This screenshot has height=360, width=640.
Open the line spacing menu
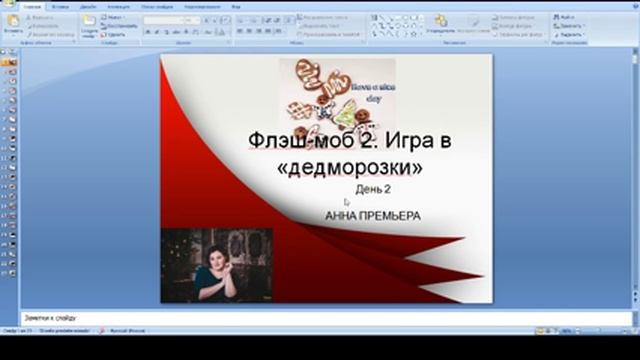[289, 20]
